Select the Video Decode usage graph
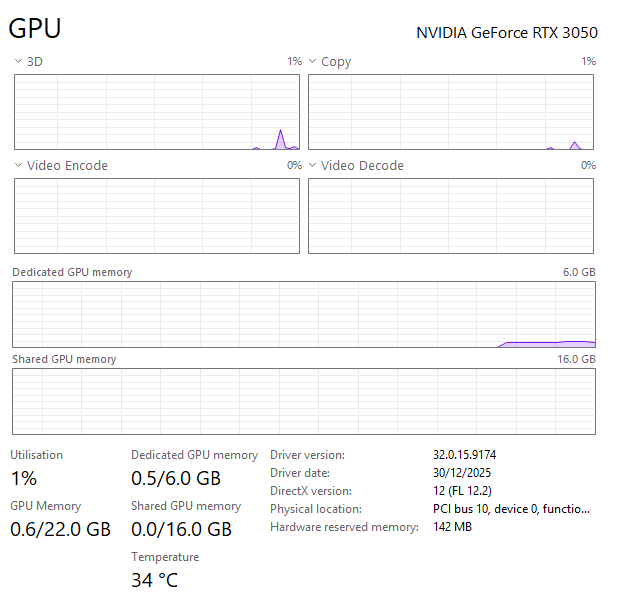The width and height of the screenshot is (620, 594). click(x=451, y=216)
